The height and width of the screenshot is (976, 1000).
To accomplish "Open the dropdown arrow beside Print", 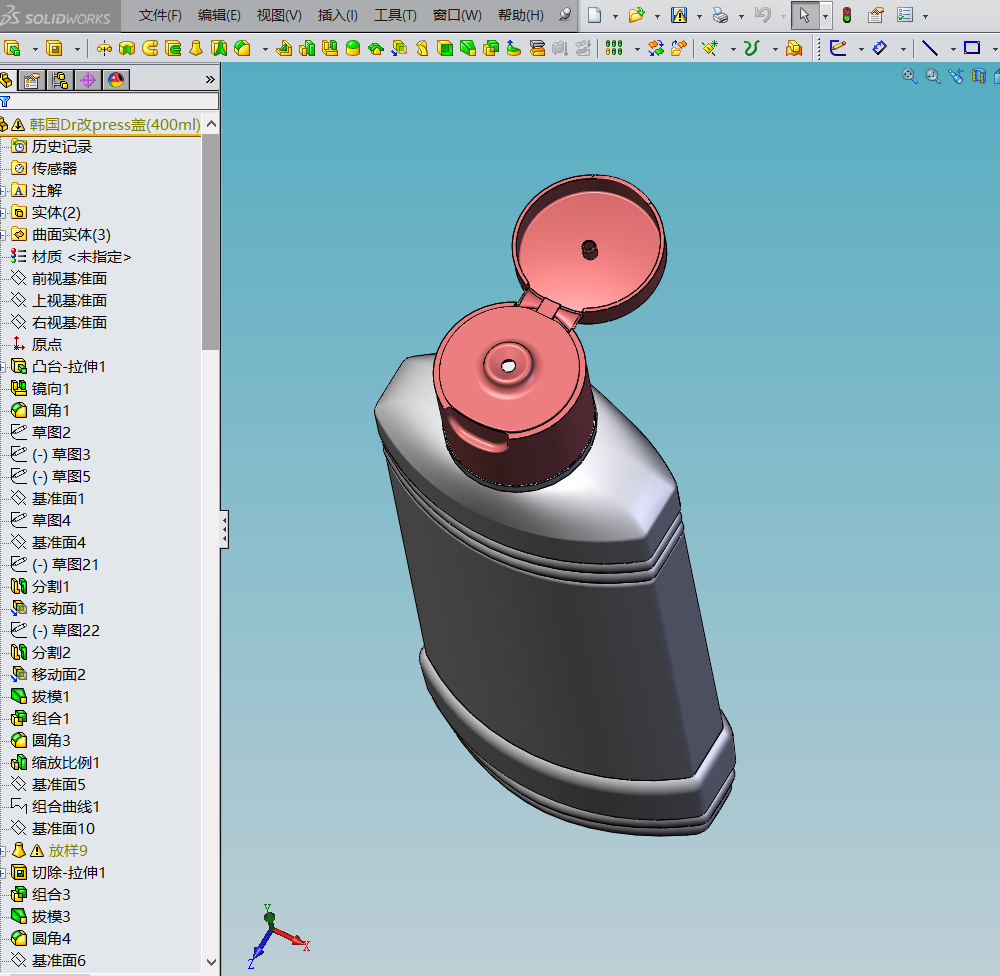I will tap(741, 16).
